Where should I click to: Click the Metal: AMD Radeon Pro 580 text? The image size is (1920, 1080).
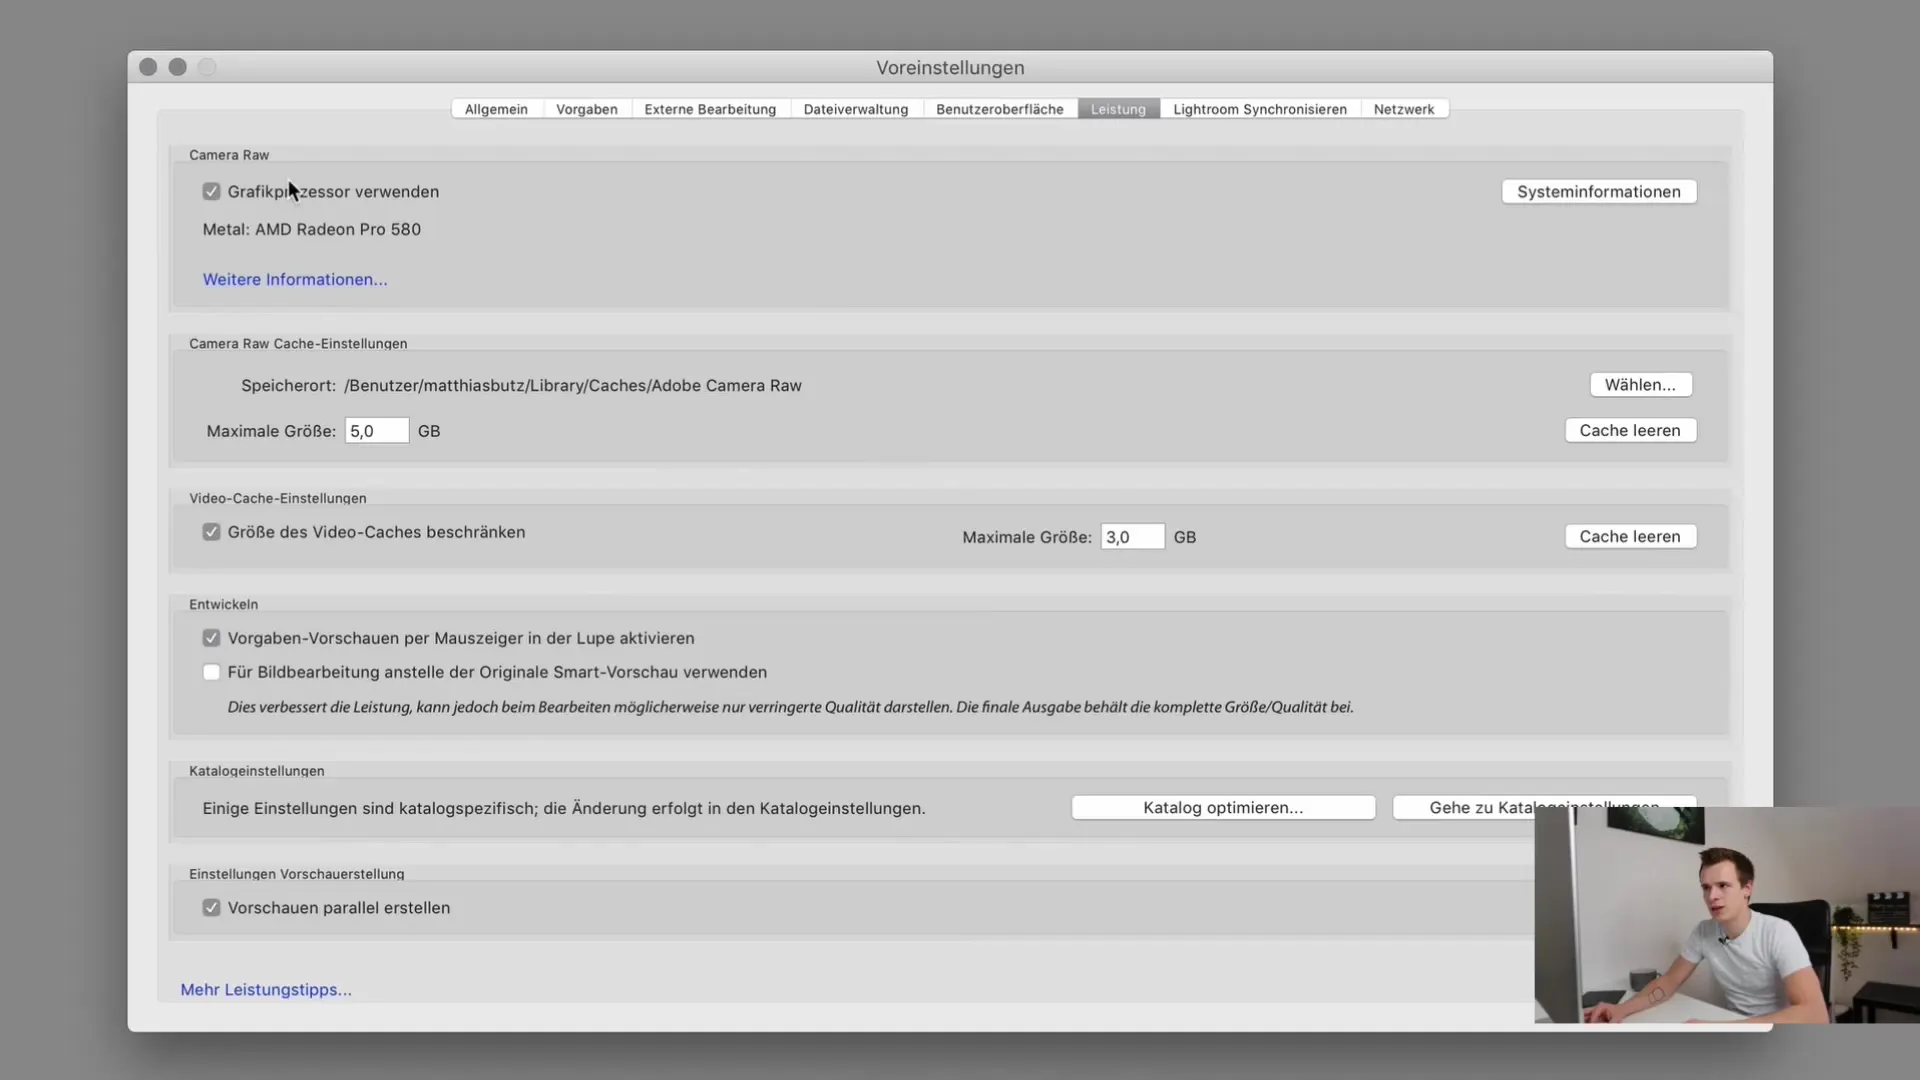tap(312, 229)
